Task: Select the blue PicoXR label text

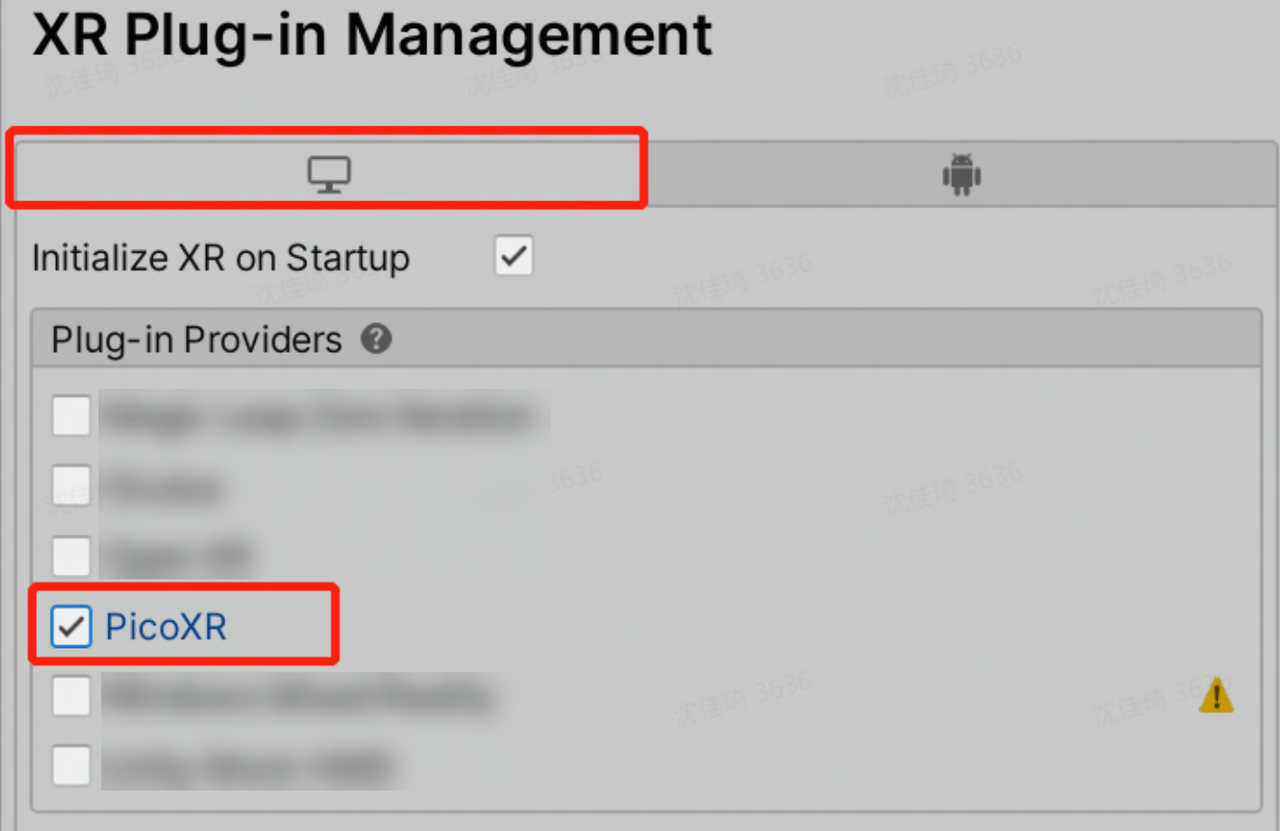Action: (x=166, y=627)
